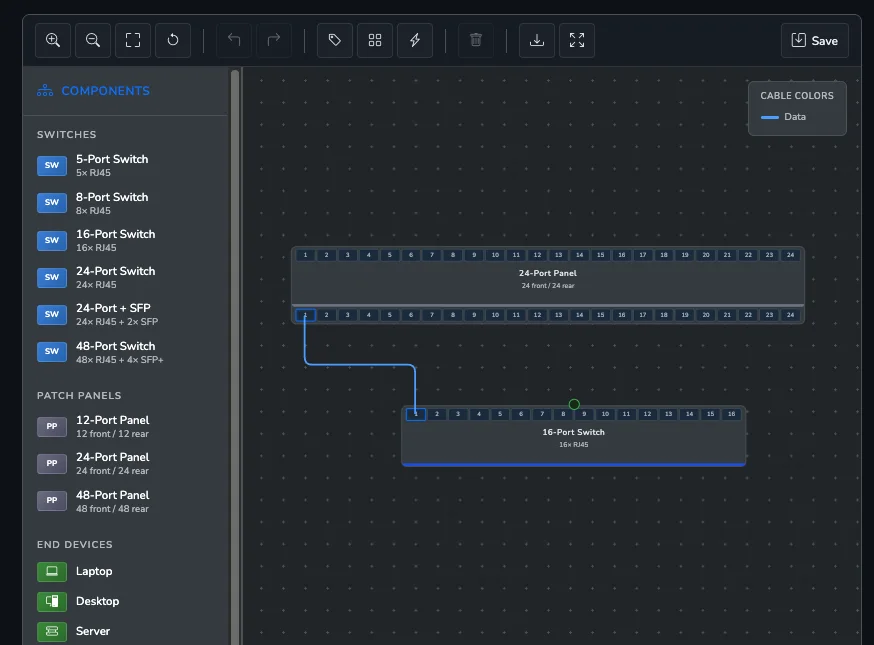Select the Server device icon
The image size is (874, 645).
52,632
